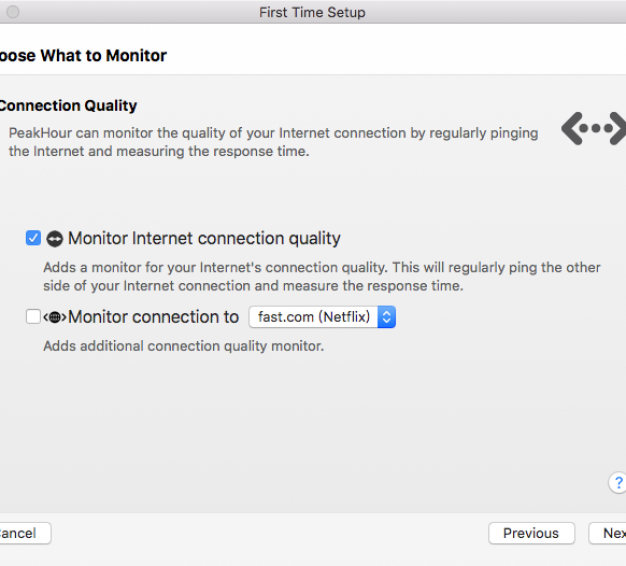
Task: Open help with the question mark icon
Action: (x=617, y=483)
